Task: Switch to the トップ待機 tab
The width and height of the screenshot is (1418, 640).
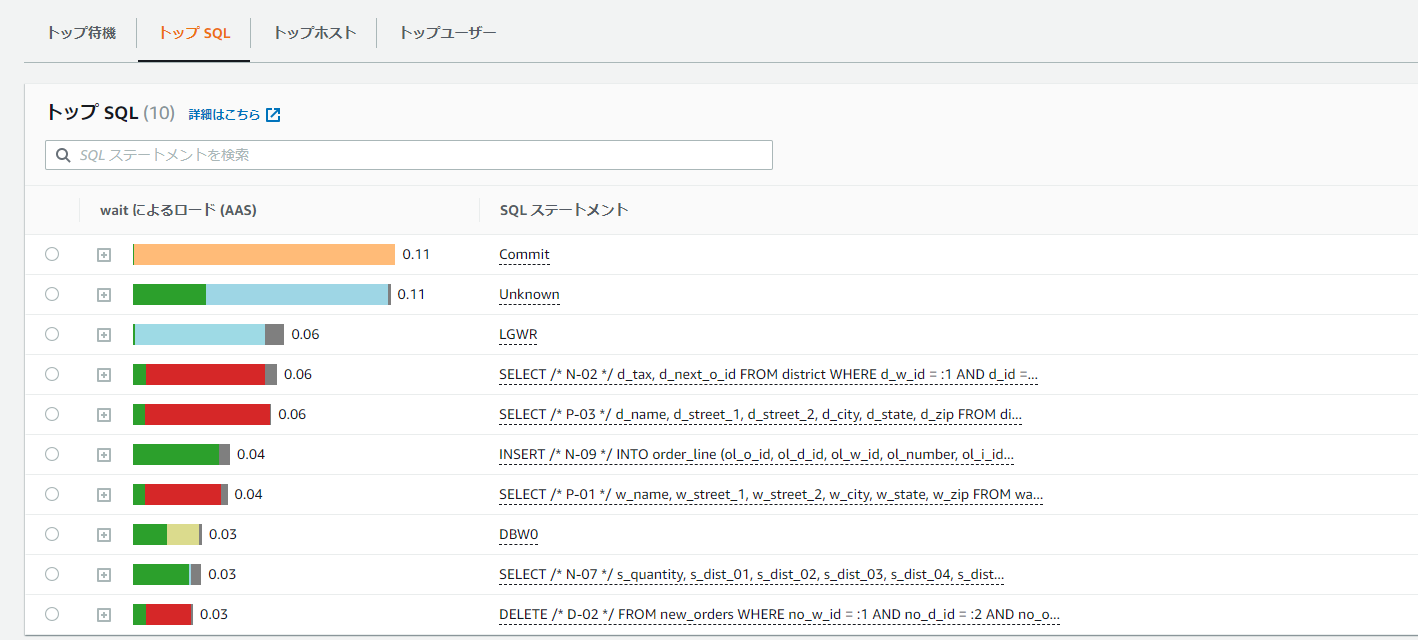Action: pos(81,33)
